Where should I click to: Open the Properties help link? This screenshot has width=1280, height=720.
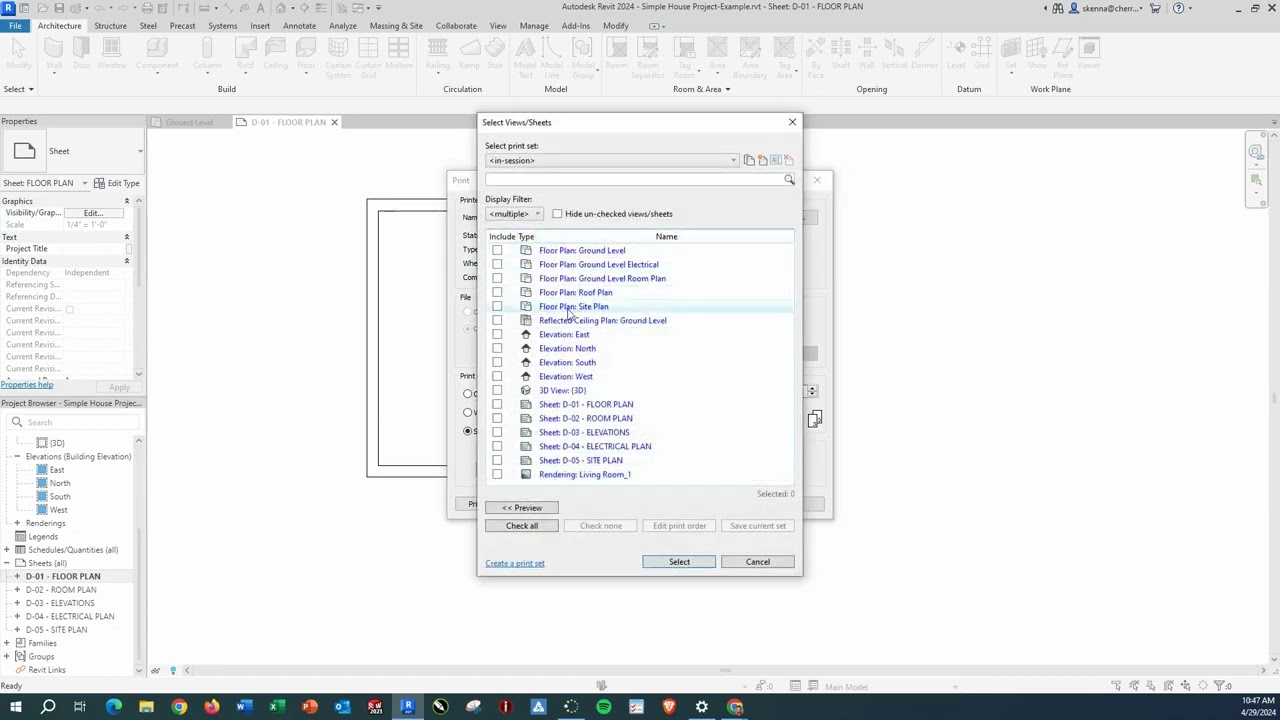(27, 385)
